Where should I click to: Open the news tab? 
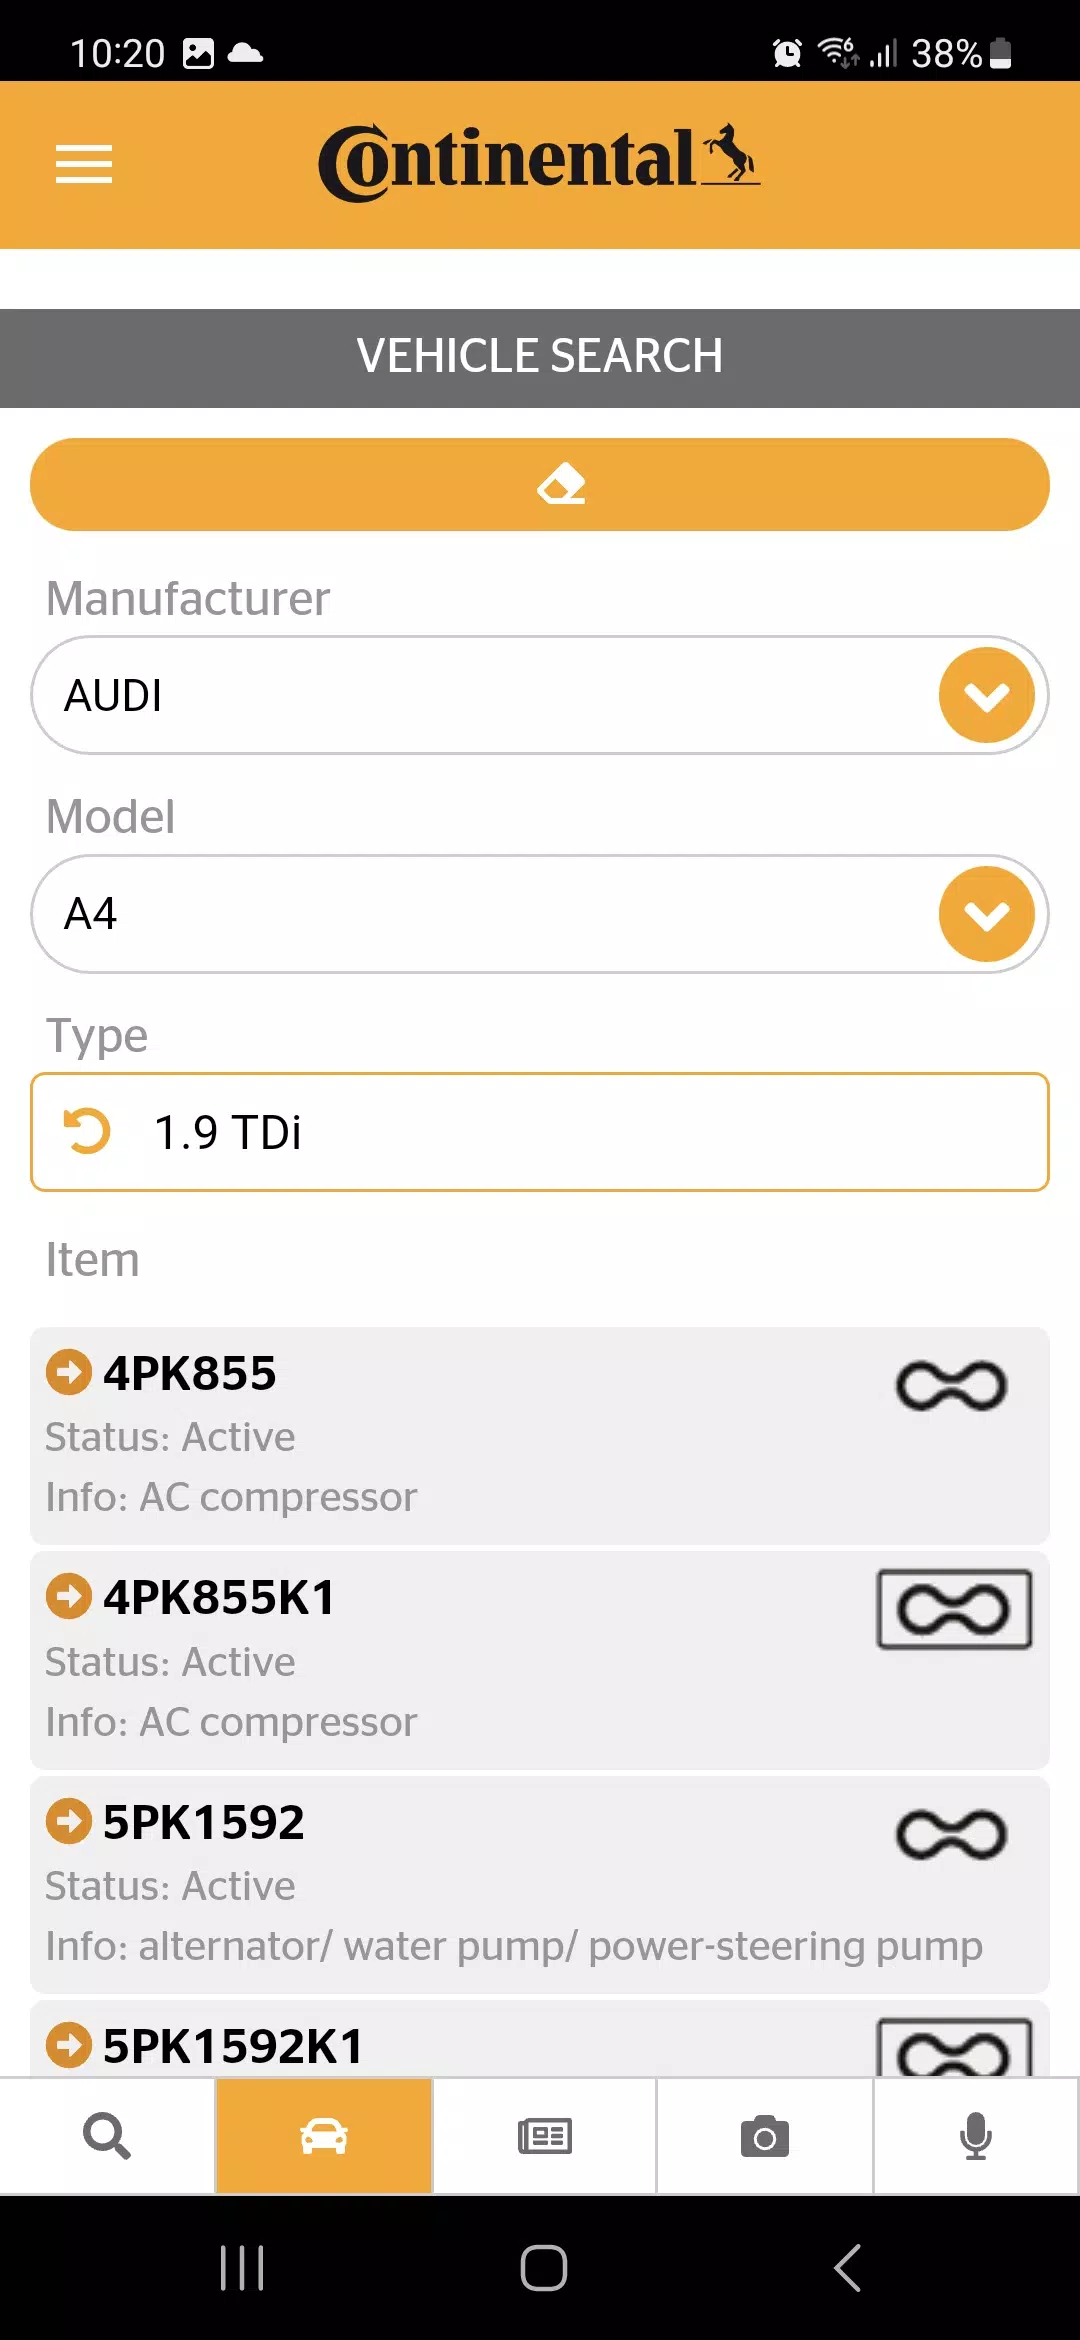544,2136
